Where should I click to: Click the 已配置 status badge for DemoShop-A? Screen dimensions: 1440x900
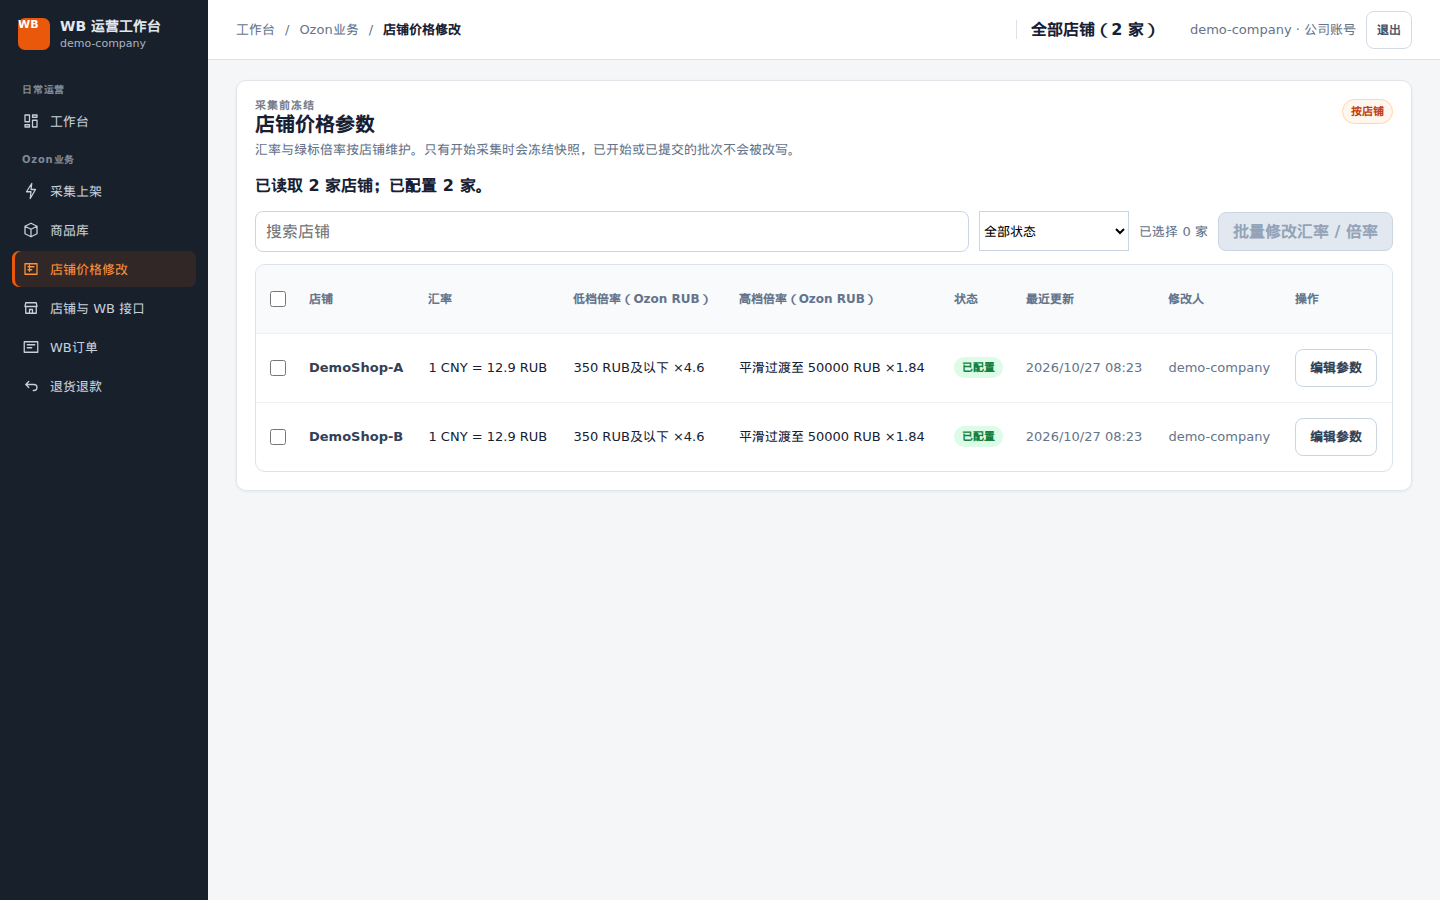(978, 368)
